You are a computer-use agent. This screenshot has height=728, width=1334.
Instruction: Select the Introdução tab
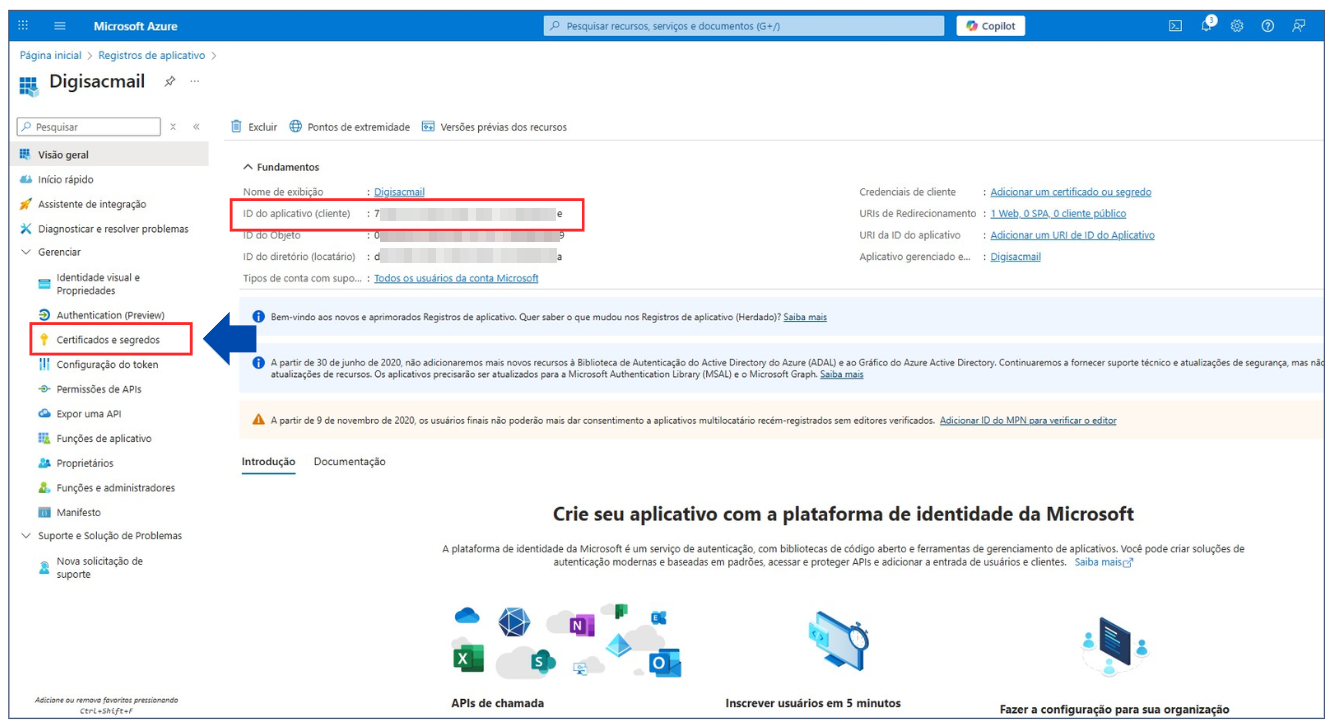(x=268, y=462)
